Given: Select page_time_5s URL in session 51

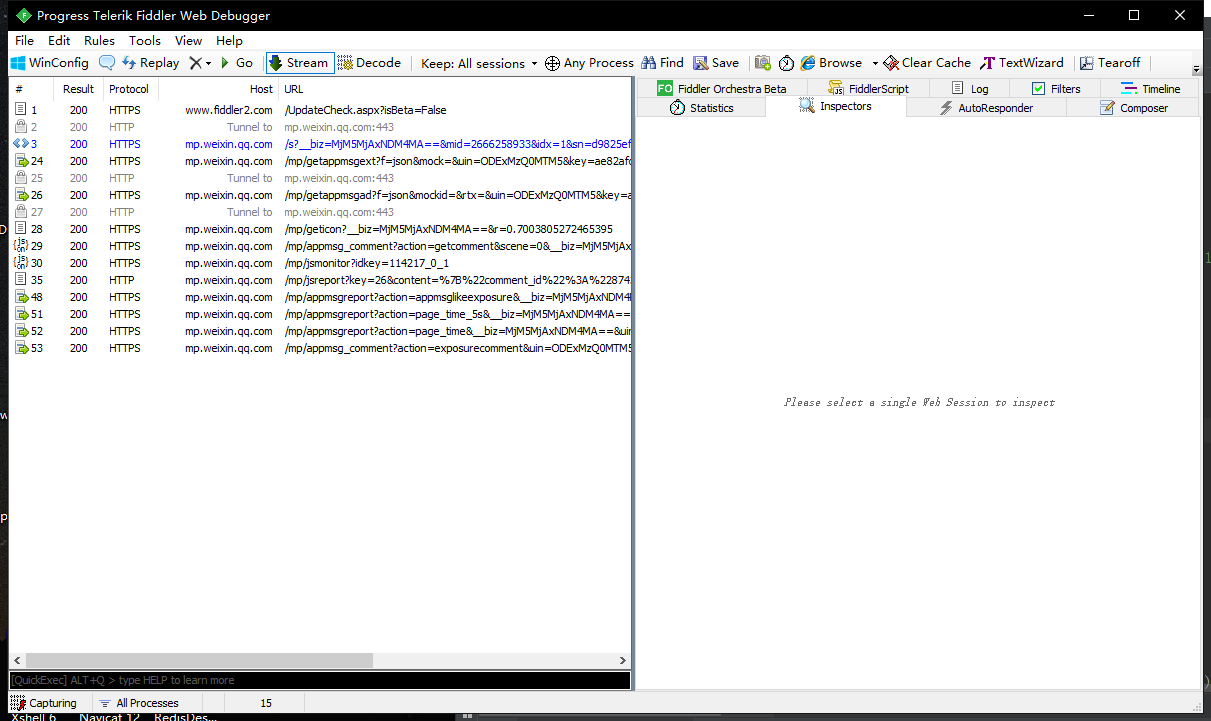Looking at the screenshot, I should pos(457,314).
